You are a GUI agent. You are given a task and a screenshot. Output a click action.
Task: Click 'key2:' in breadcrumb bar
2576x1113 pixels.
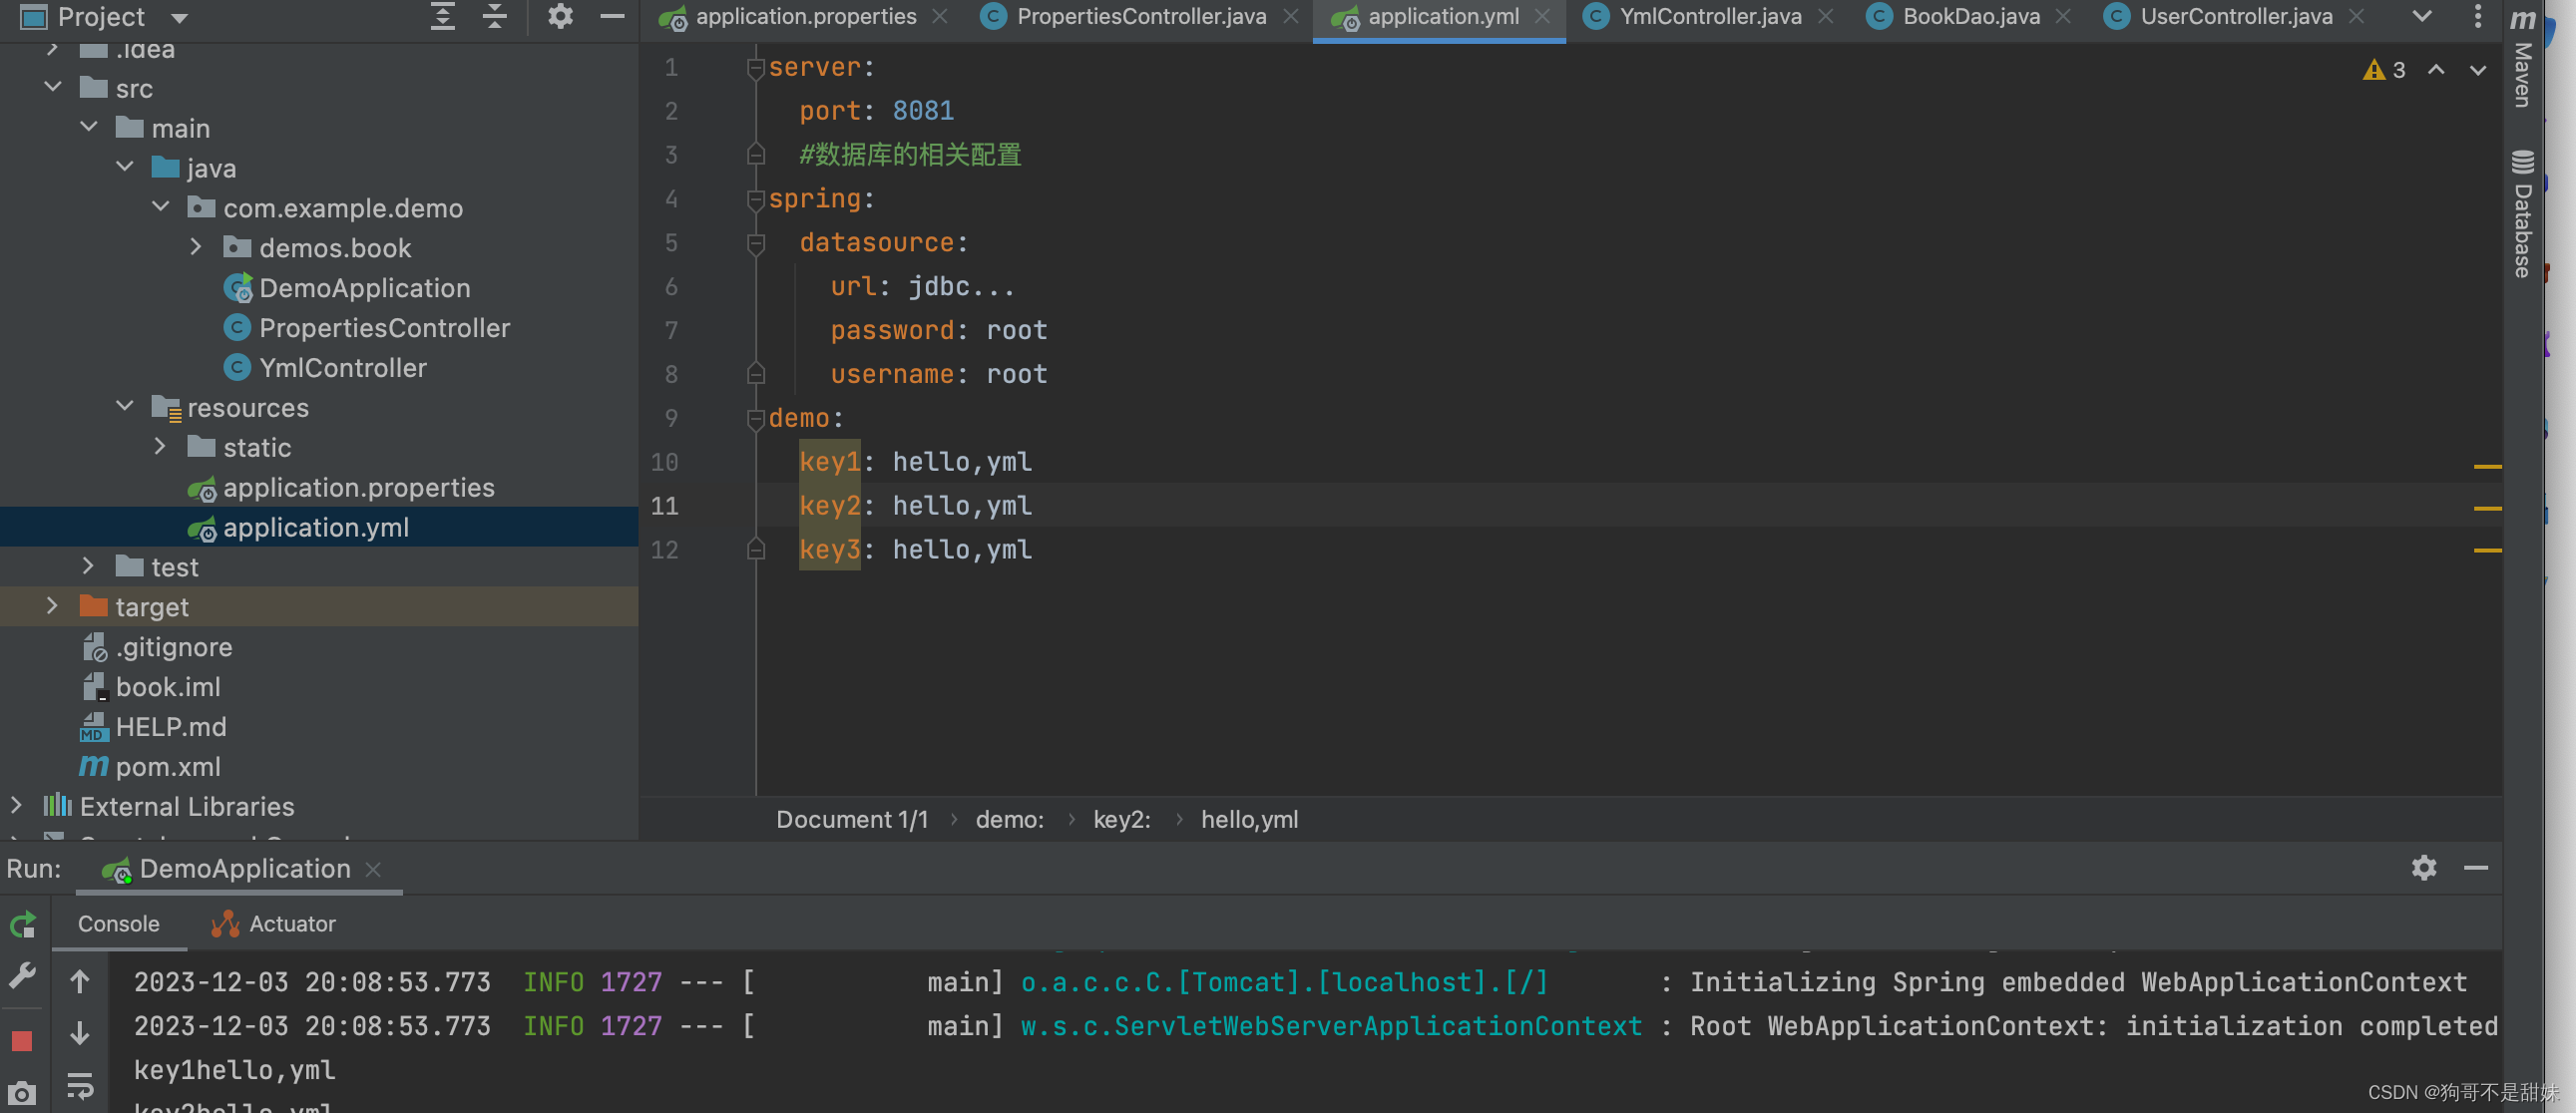pyautogui.click(x=1122, y=819)
